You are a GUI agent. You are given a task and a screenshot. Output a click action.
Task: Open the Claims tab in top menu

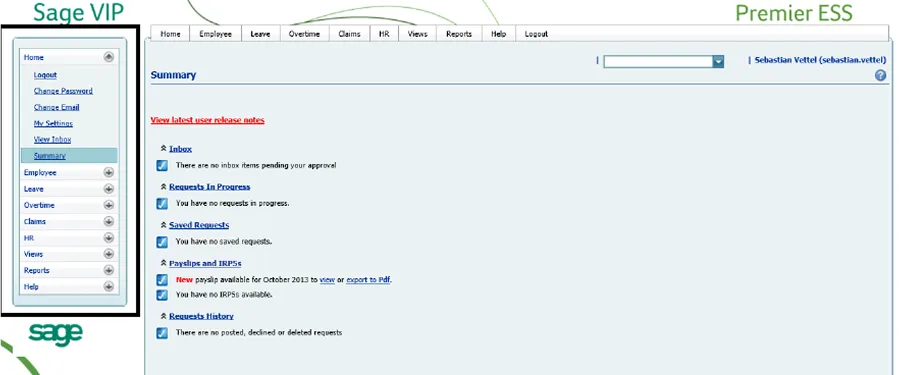coord(349,34)
